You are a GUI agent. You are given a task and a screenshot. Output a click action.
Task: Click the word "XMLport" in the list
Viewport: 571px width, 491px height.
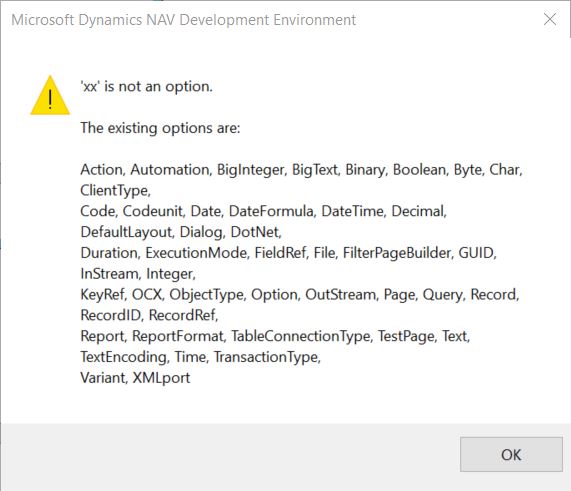click(x=161, y=378)
